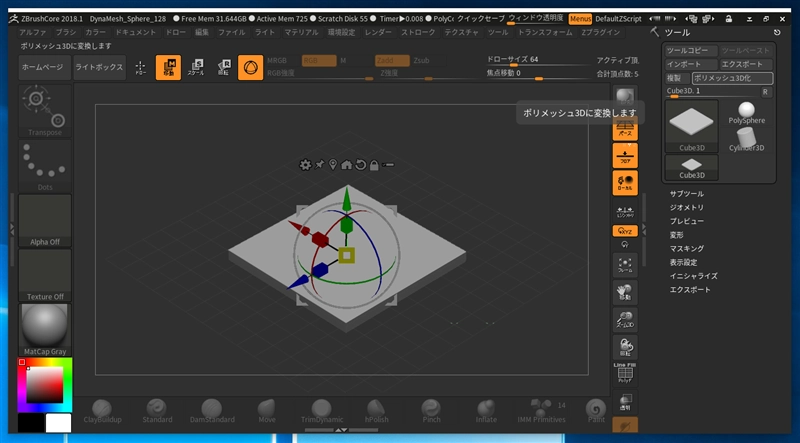800x443 pixels.
Task: Click the Zoom3D view button
Action: tap(625, 320)
